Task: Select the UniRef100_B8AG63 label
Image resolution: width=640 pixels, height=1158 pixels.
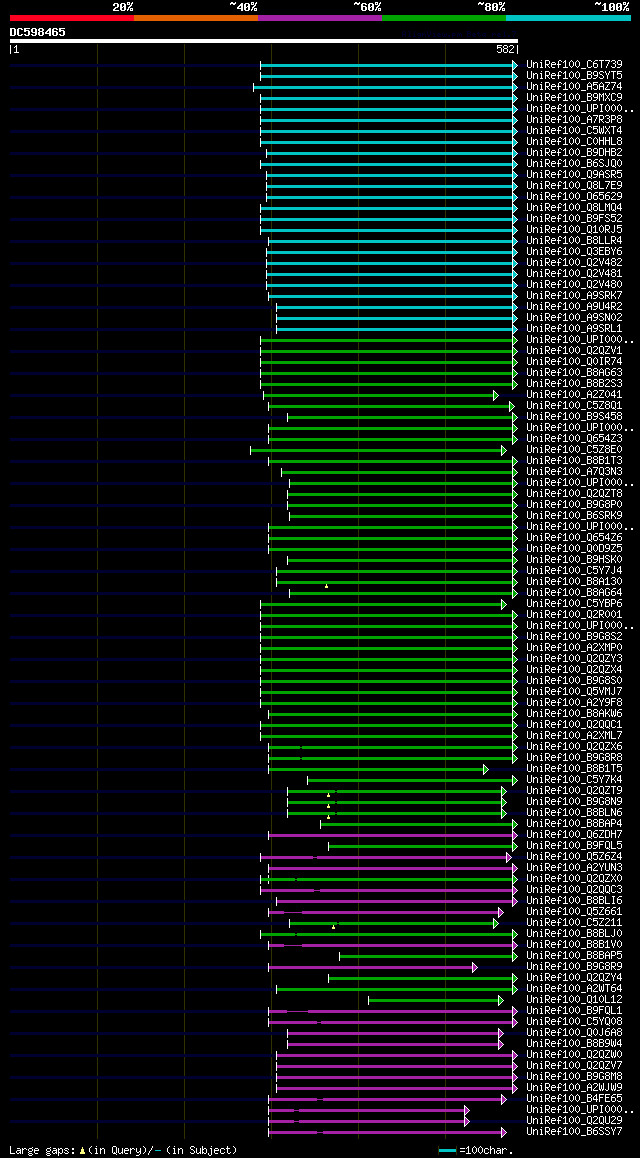Action: [574, 373]
